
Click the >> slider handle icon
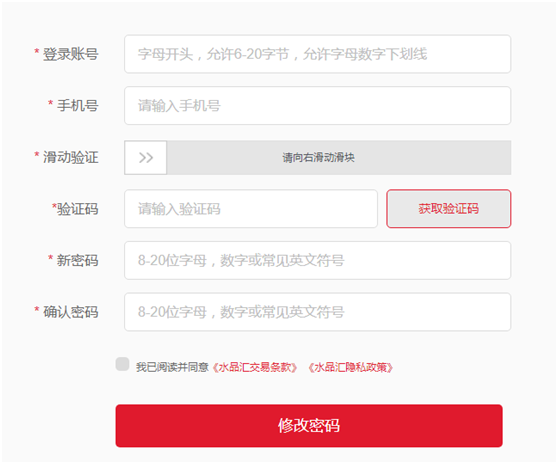[146, 158]
